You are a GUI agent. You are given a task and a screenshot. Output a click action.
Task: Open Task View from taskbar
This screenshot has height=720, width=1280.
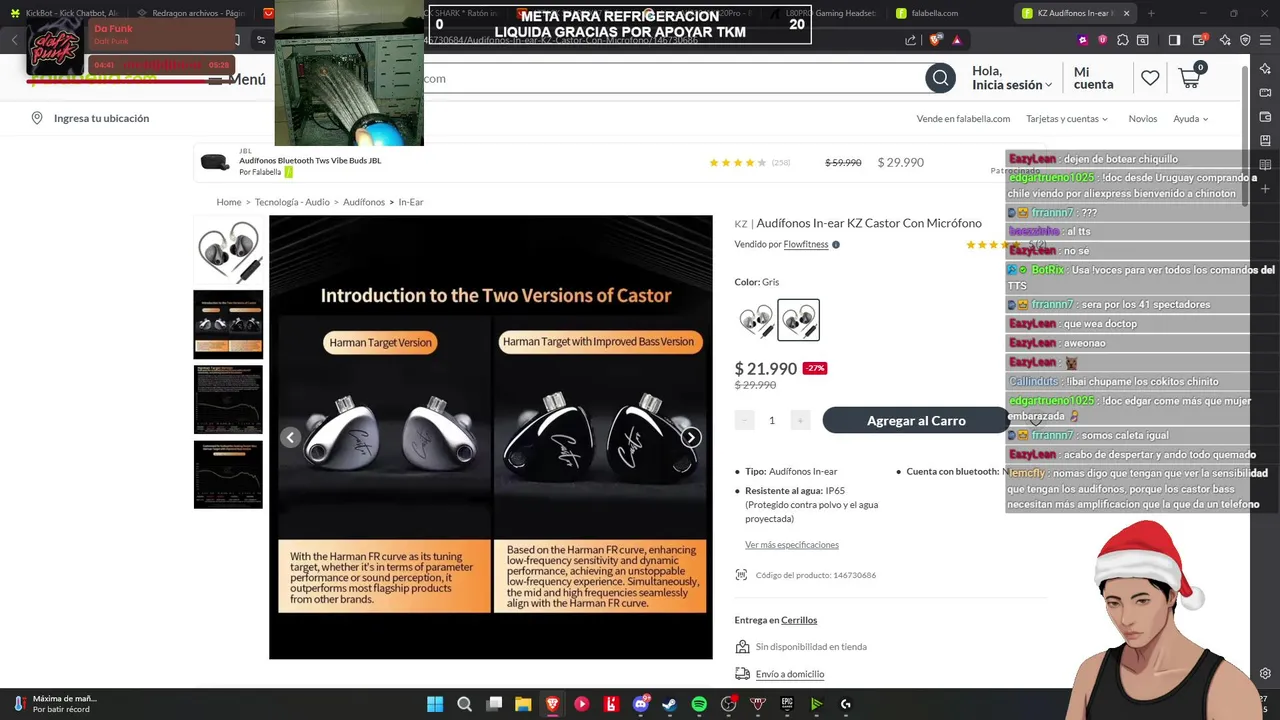[494, 704]
